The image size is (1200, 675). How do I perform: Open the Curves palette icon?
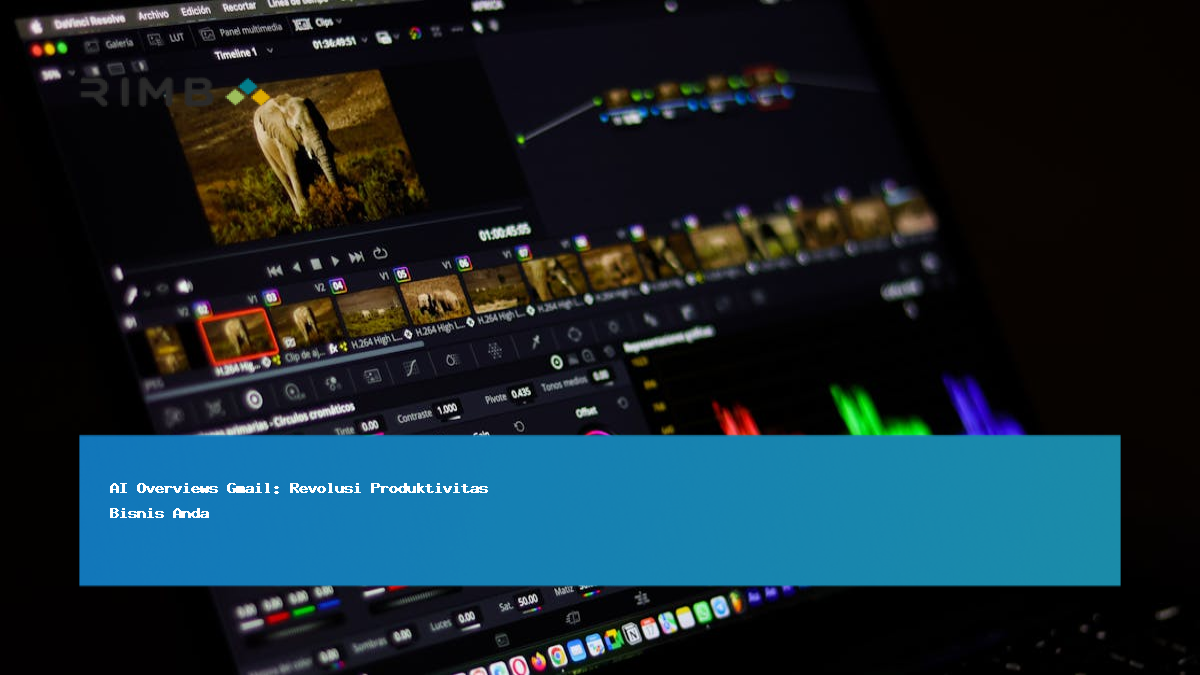[411, 368]
